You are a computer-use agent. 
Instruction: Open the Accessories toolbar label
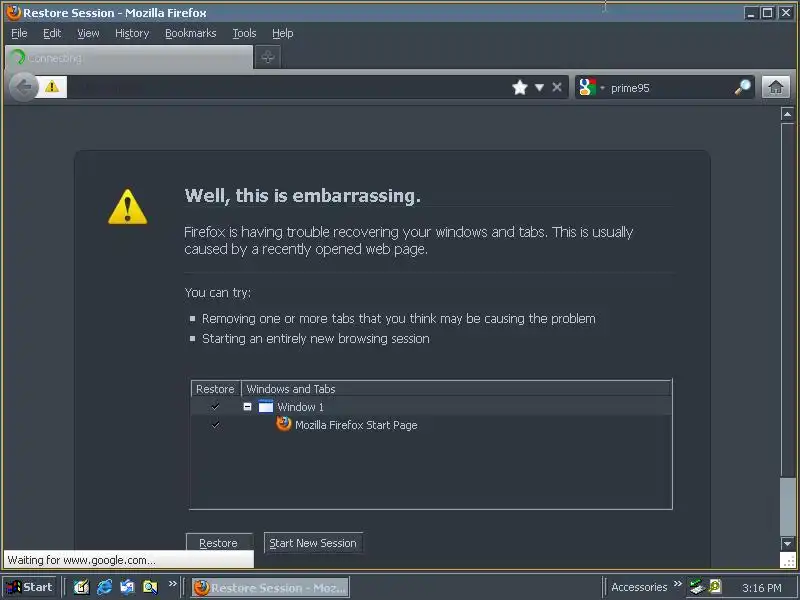[639, 587]
